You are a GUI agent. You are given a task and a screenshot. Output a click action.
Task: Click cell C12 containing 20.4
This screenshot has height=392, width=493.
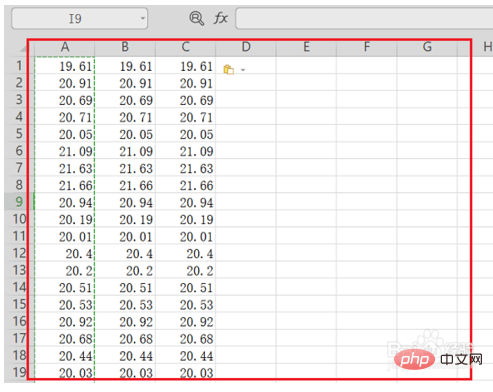(x=186, y=253)
